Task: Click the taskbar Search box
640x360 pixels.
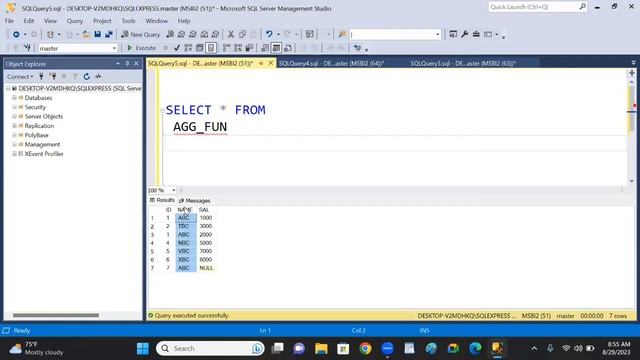Action: click(210, 349)
